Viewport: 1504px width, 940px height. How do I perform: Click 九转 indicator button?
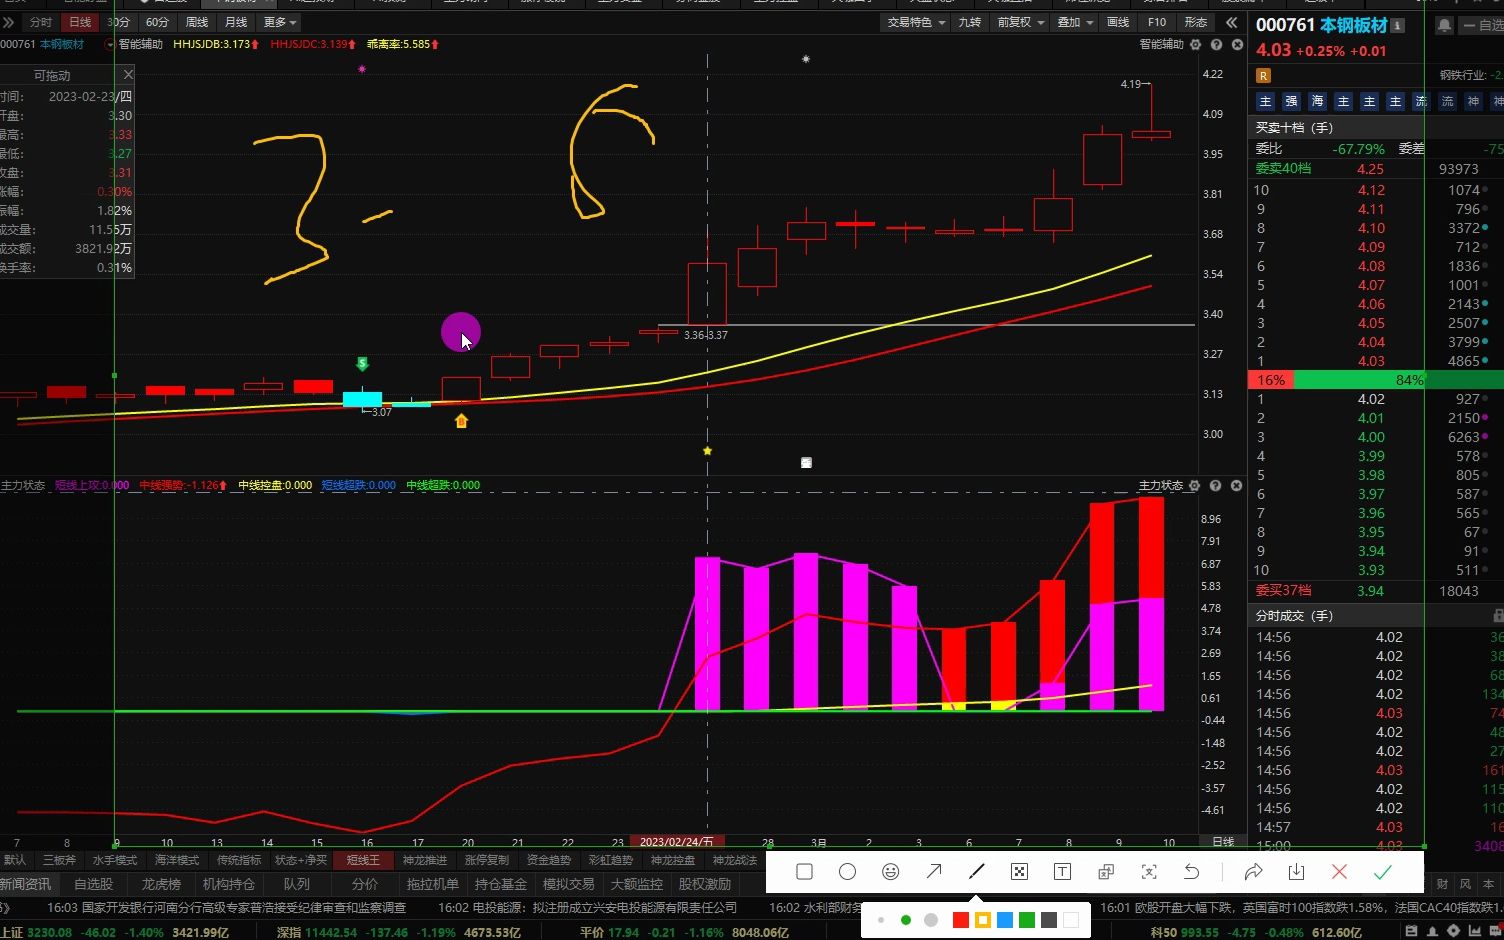pyautogui.click(x=970, y=22)
